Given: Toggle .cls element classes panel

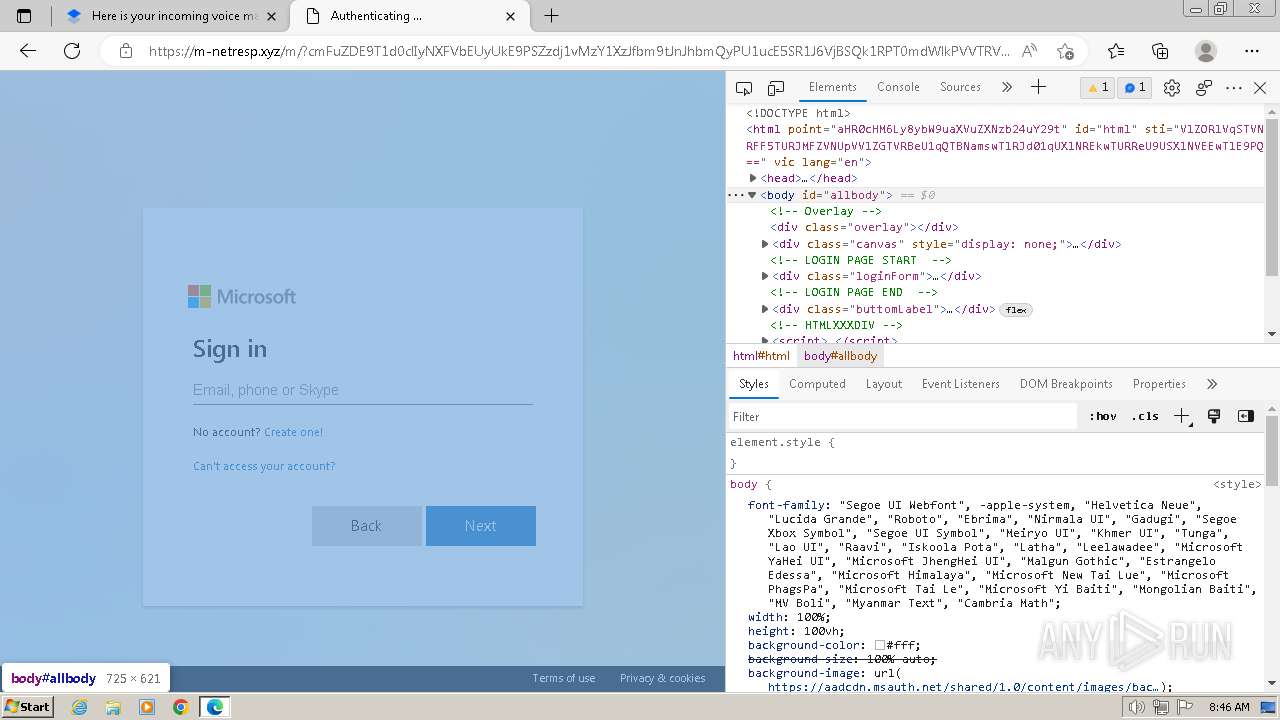Looking at the screenshot, I should pyautogui.click(x=1145, y=416).
